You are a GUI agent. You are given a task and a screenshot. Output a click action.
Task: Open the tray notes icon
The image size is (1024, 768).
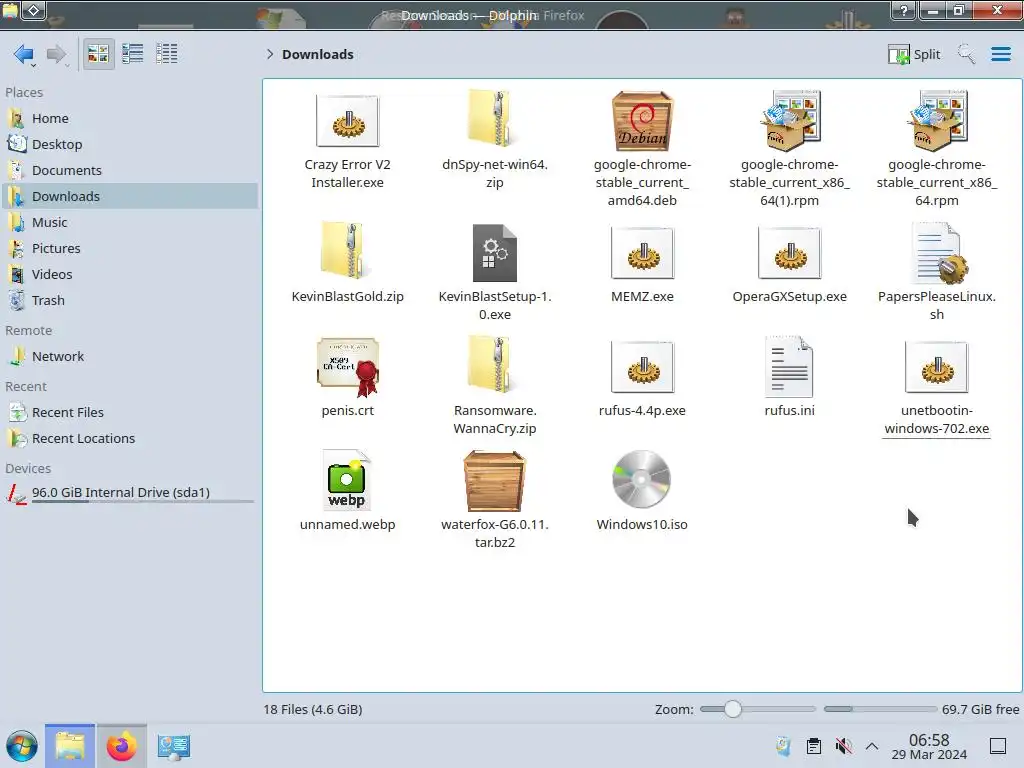783,746
